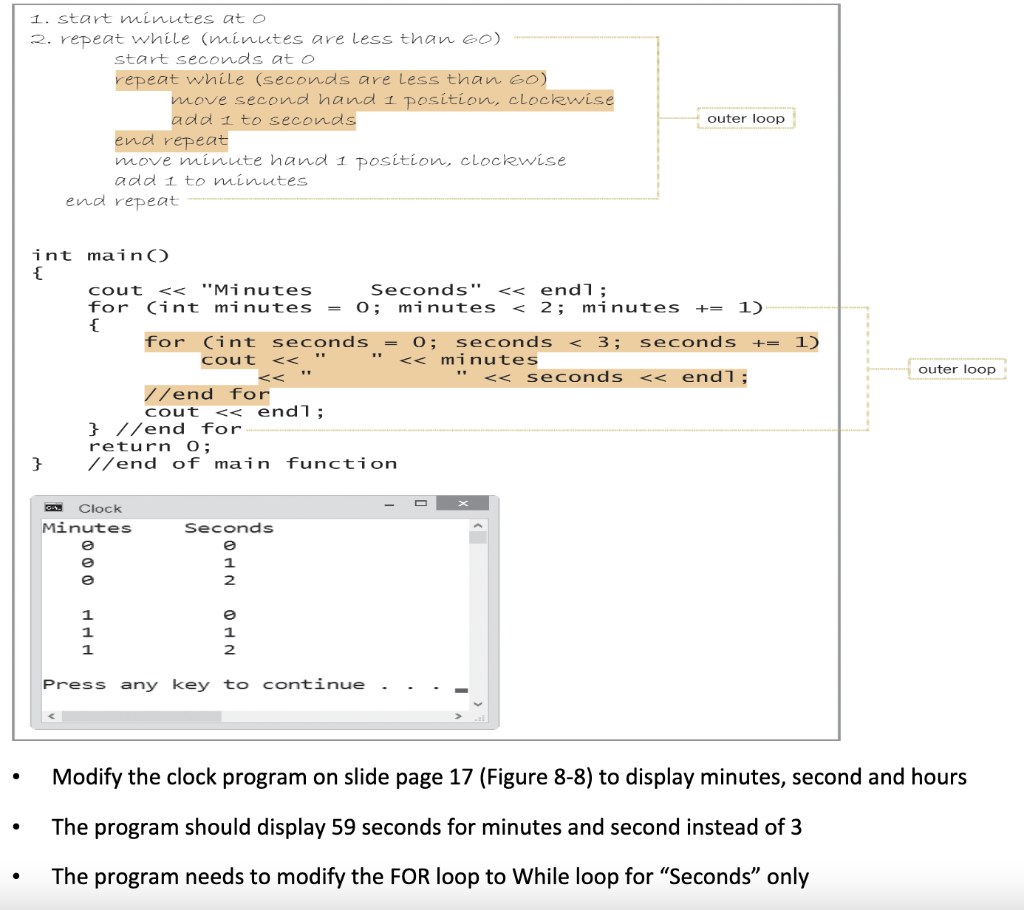
Task: Click the blinking cursor block after continue prompt
Action: coord(462,689)
